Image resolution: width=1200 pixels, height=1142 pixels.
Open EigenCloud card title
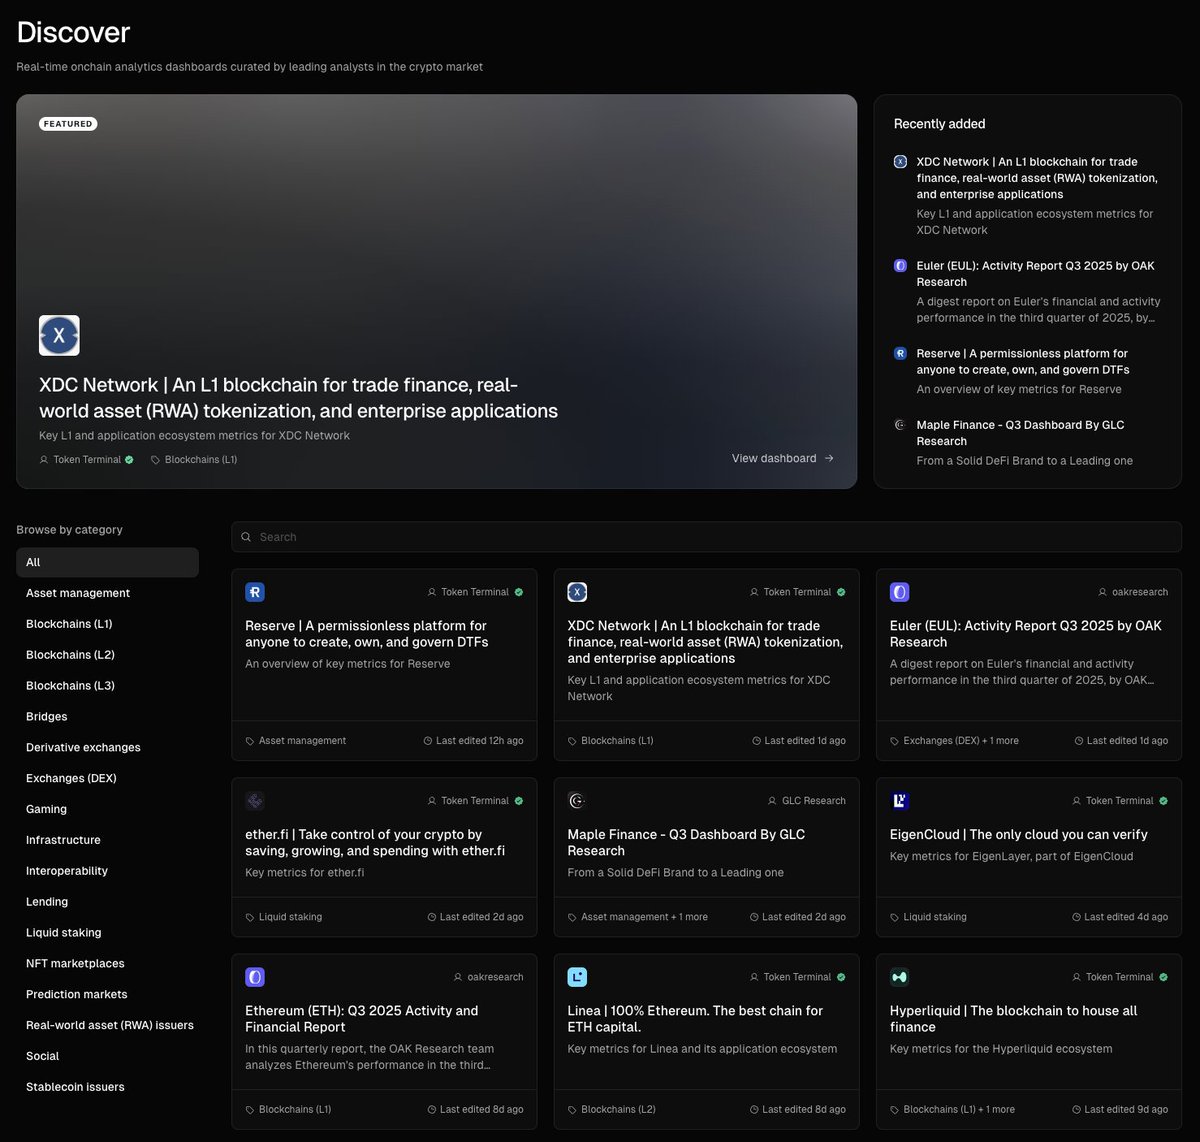(x=1018, y=835)
